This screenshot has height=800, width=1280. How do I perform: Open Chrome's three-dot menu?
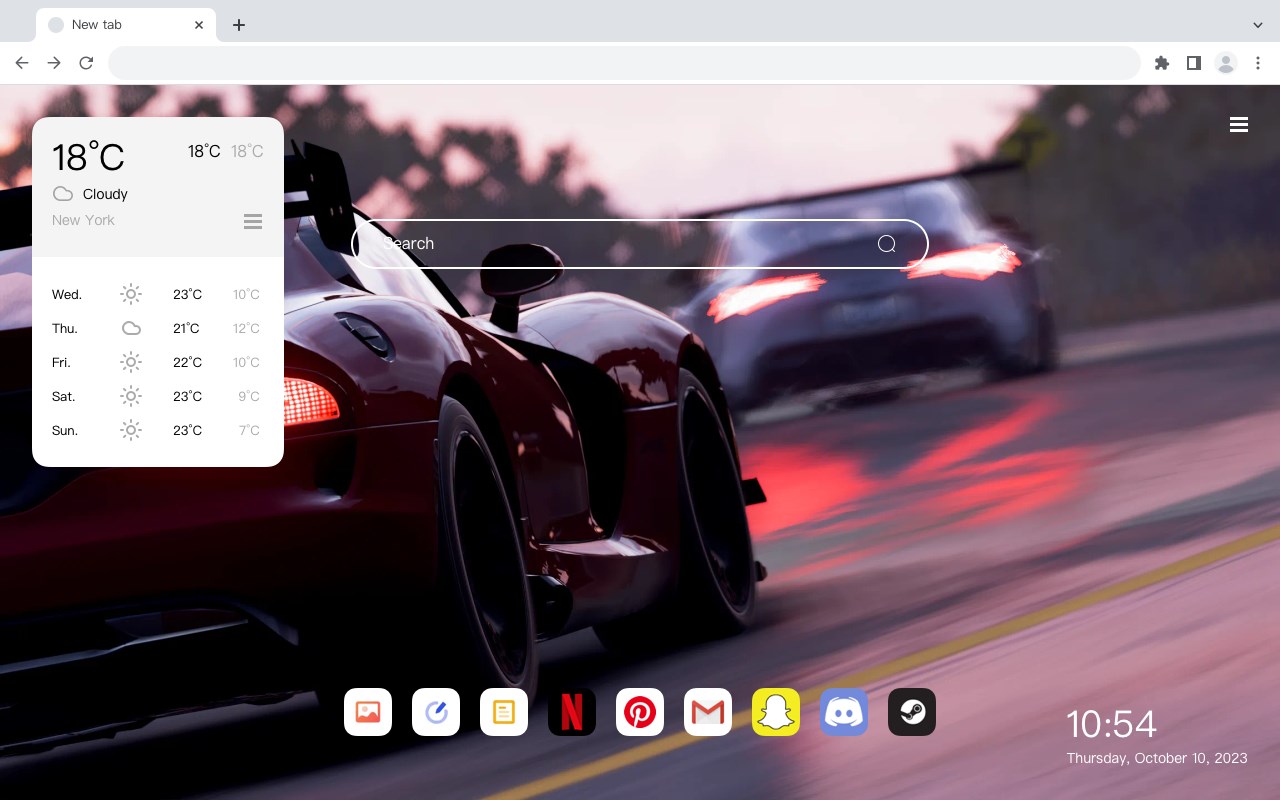1258,63
